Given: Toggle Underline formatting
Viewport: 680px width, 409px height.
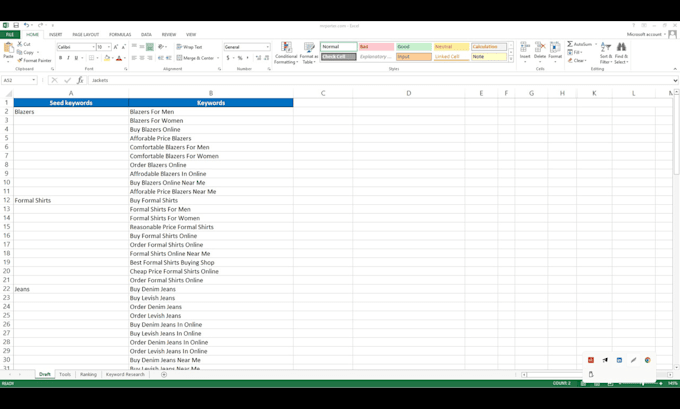Looking at the screenshot, I should (76, 58).
